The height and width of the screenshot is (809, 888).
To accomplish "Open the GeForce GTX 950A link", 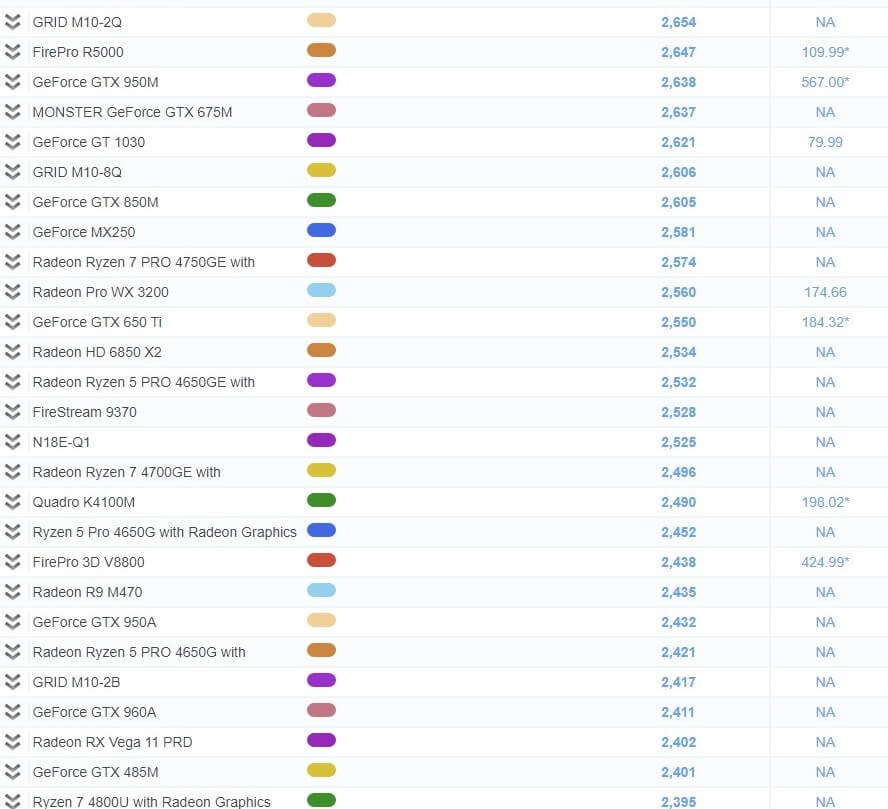I will pyautogui.click(x=94, y=622).
